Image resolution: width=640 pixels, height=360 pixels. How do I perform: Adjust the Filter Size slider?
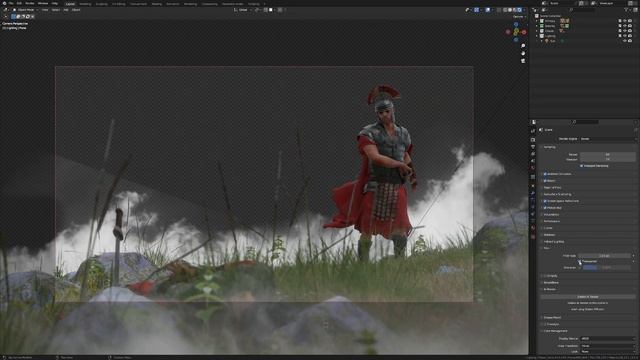[x=604, y=256]
